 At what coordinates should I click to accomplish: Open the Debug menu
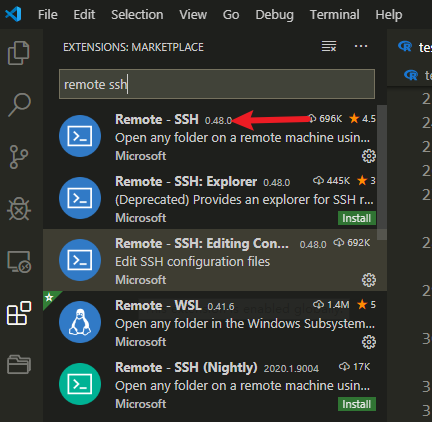pos(275,15)
